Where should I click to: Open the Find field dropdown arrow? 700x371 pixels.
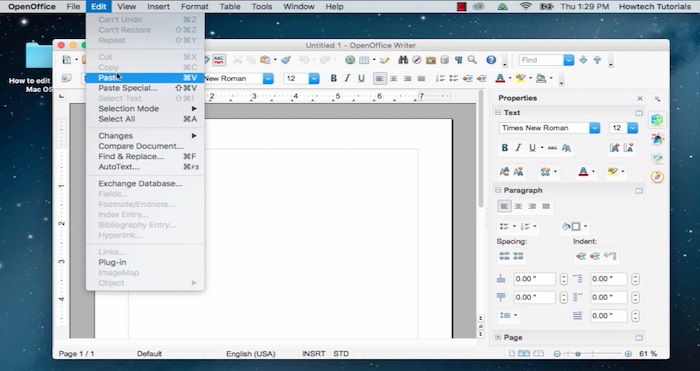[x=568, y=60]
